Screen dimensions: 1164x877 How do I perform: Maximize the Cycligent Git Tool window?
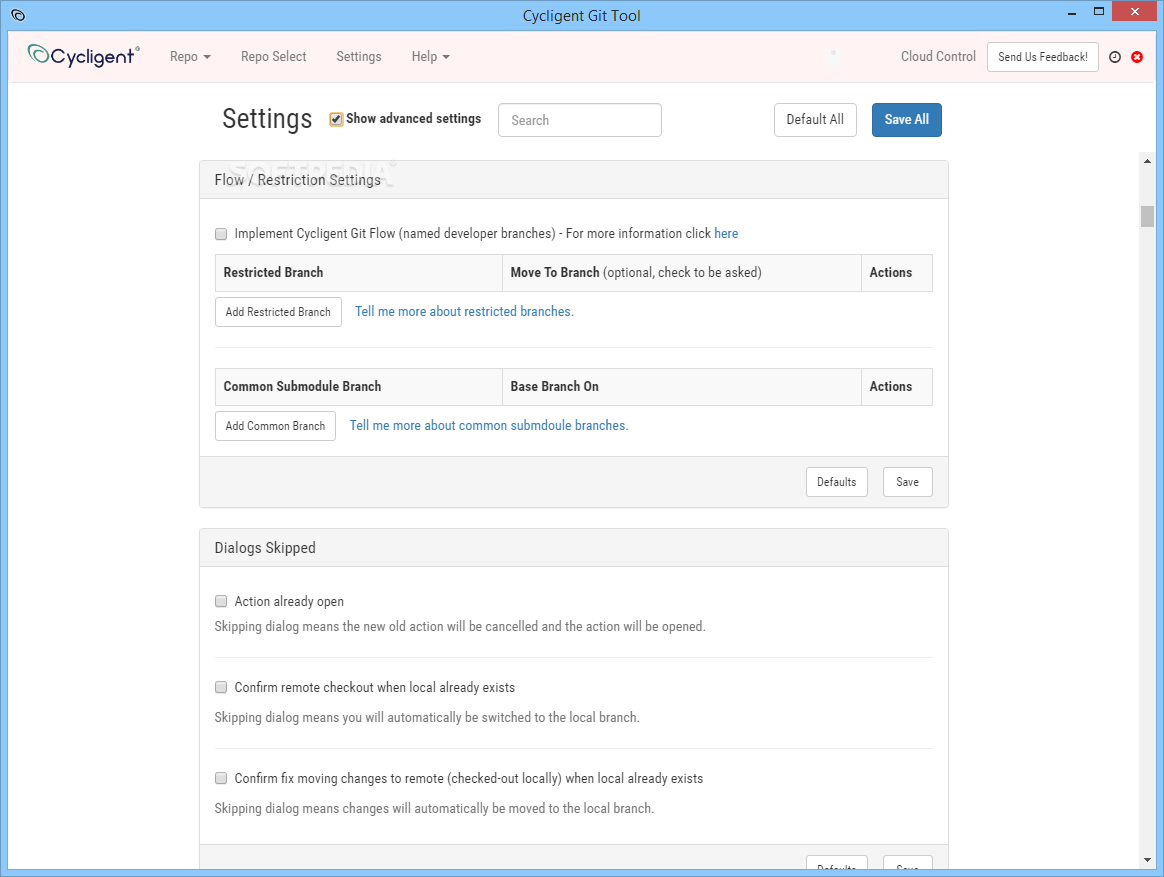[1099, 12]
